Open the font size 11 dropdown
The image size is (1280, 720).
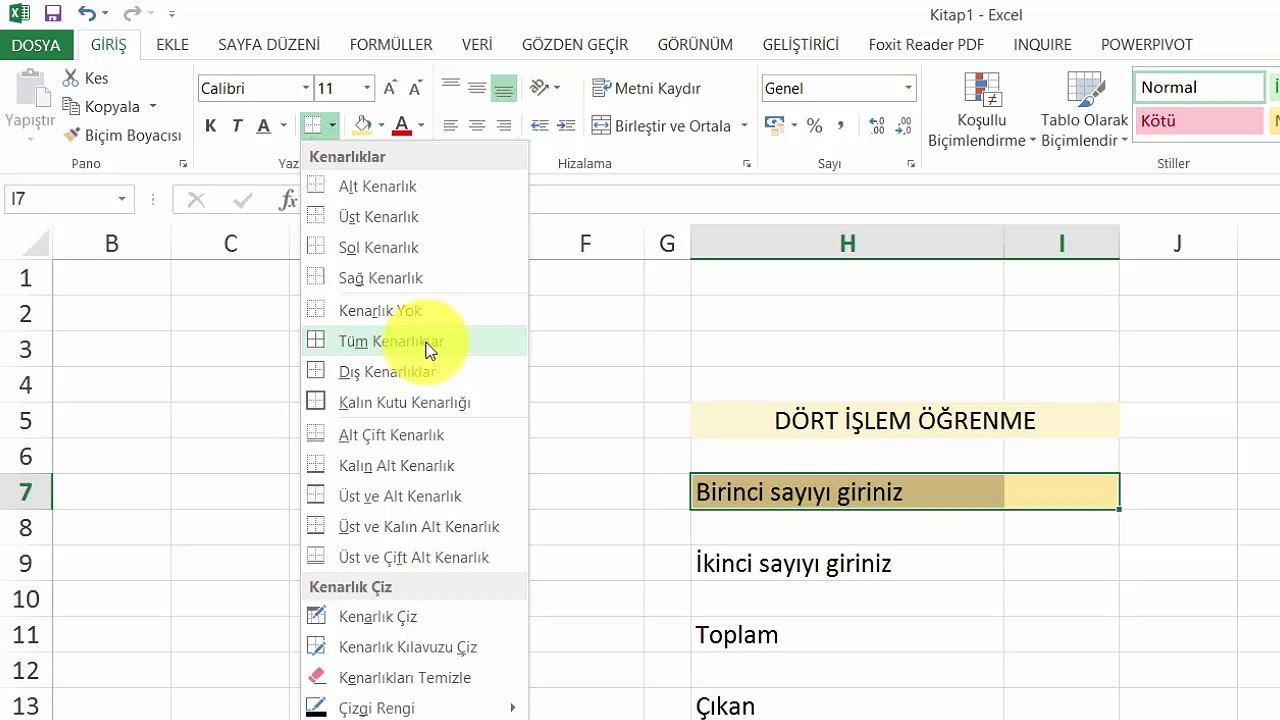[x=366, y=88]
